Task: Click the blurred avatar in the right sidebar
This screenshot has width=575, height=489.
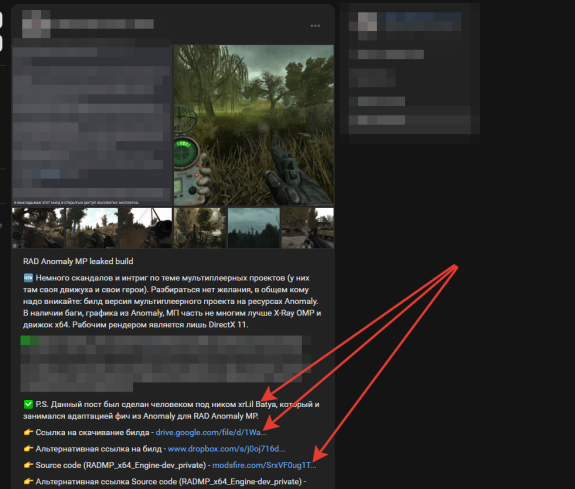Action: tap(367, 22)
